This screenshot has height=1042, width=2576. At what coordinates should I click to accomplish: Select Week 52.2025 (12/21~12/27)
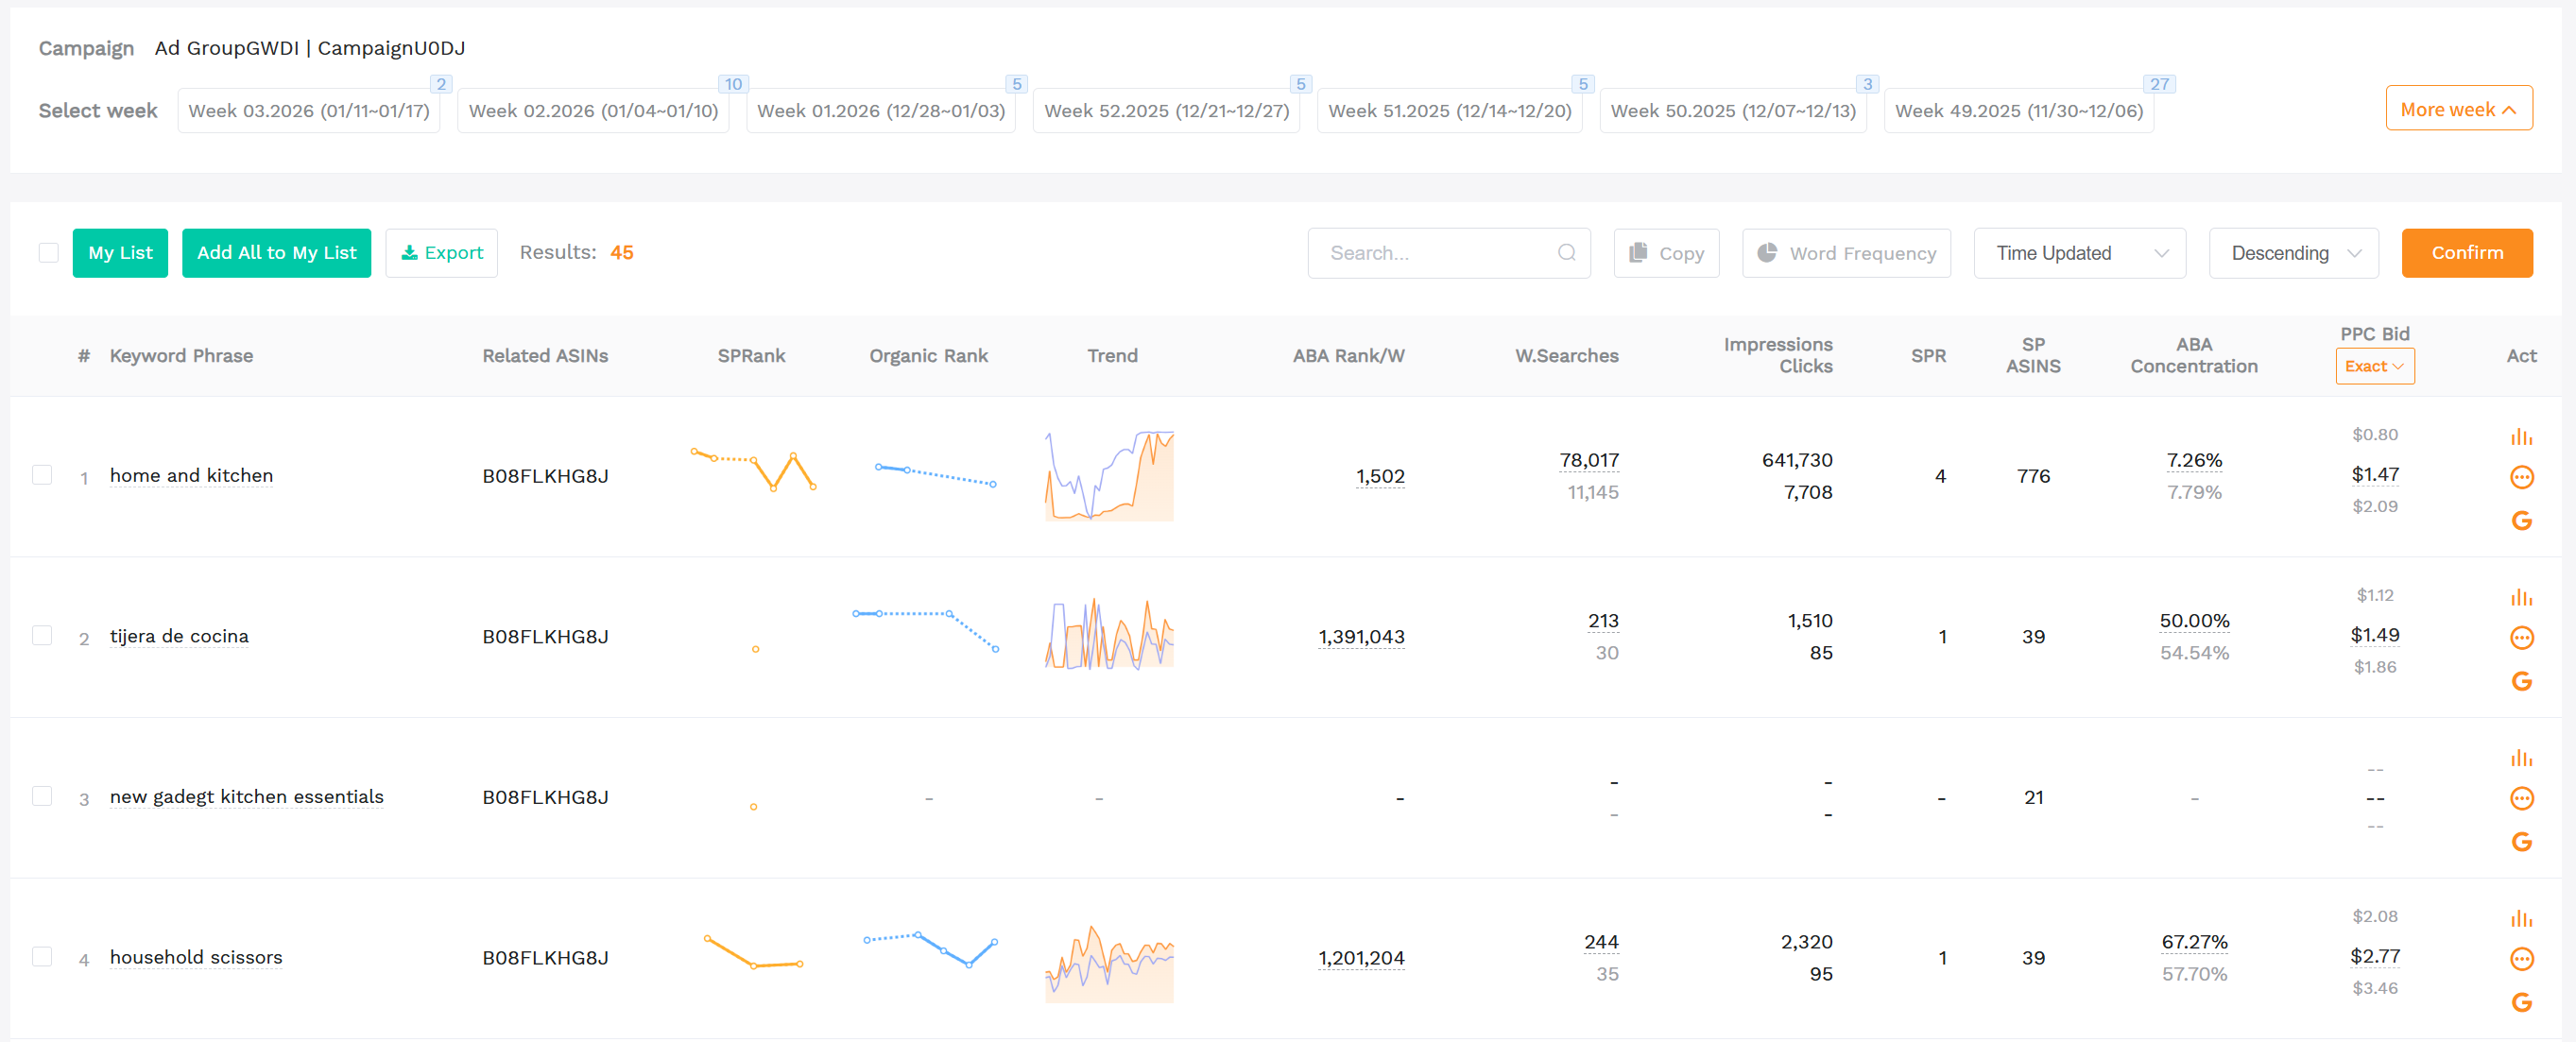click(1165, 111)
